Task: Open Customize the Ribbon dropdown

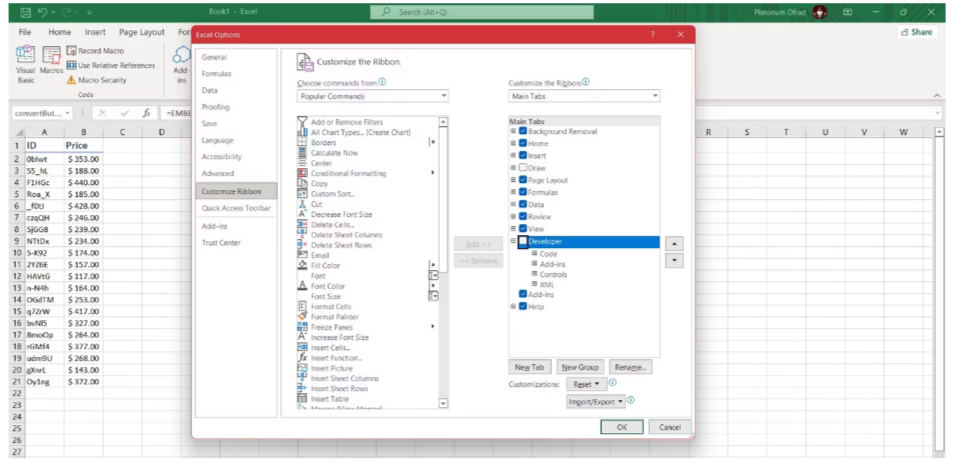Action: click(584, 96)
